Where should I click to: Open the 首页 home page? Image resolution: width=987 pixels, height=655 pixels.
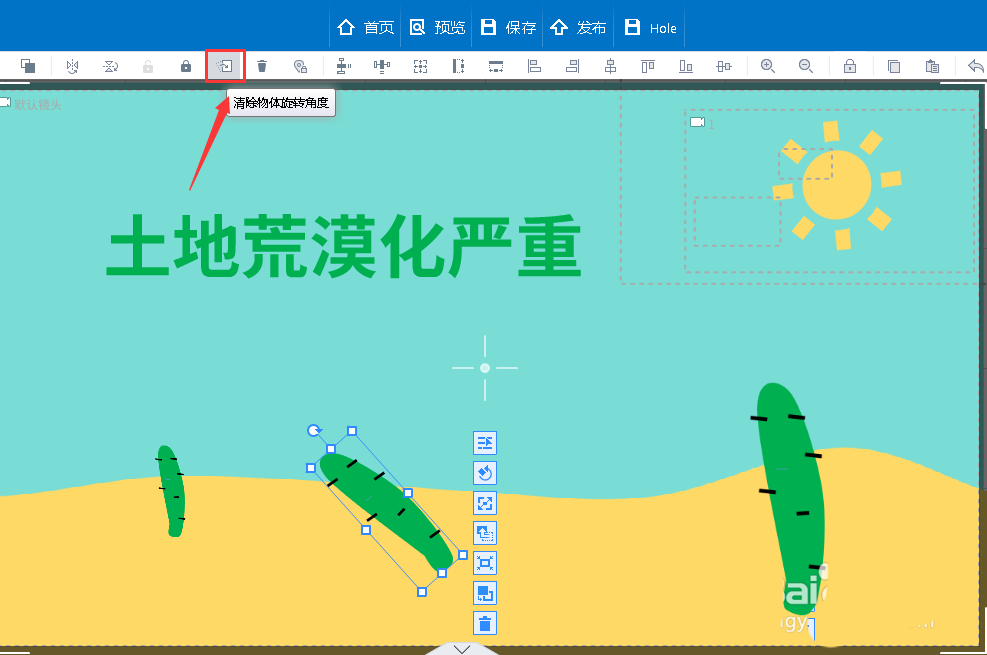click(x=365, y=28)
